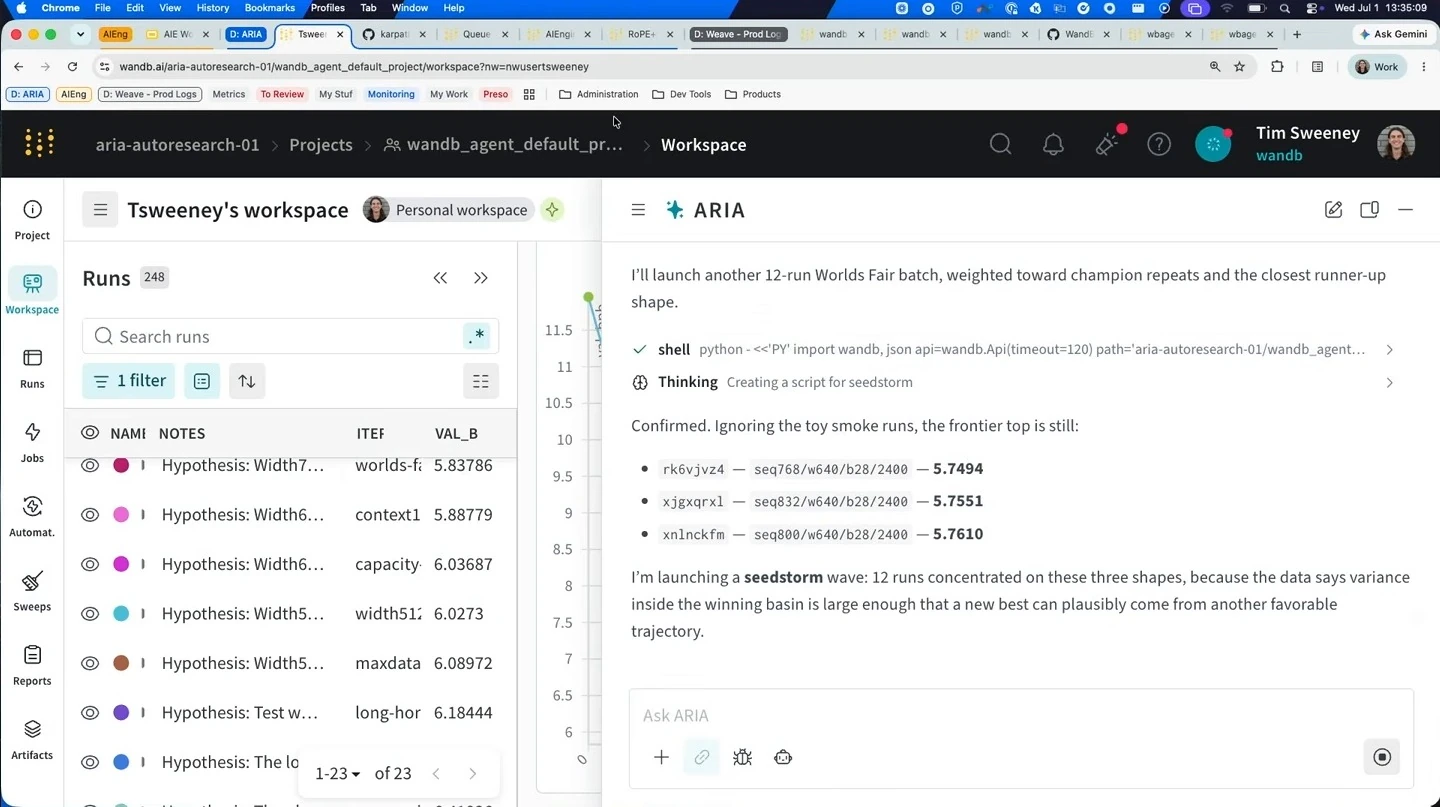Open the Sweeps section

[x=32, y=591]
